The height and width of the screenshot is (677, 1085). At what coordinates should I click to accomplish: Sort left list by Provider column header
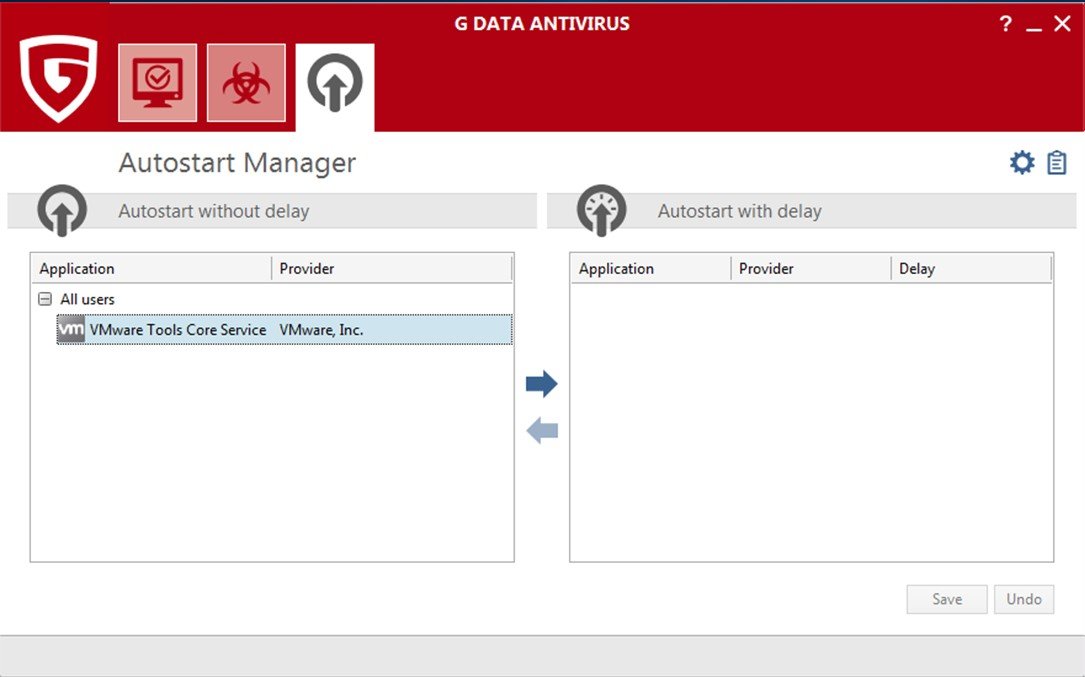392,269
